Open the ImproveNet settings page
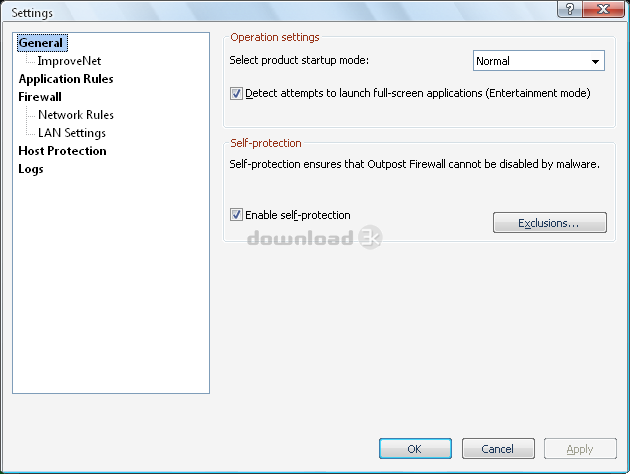The width and height of the screenshot is (630, 474). point(69,61)
